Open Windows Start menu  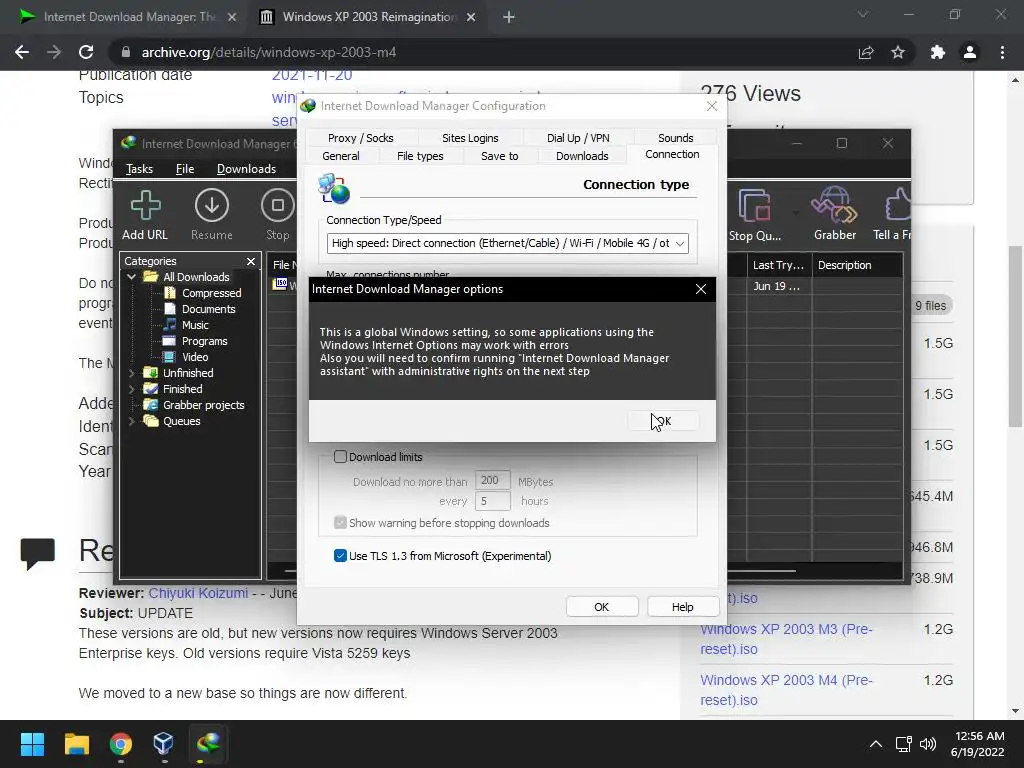(32, 744)
